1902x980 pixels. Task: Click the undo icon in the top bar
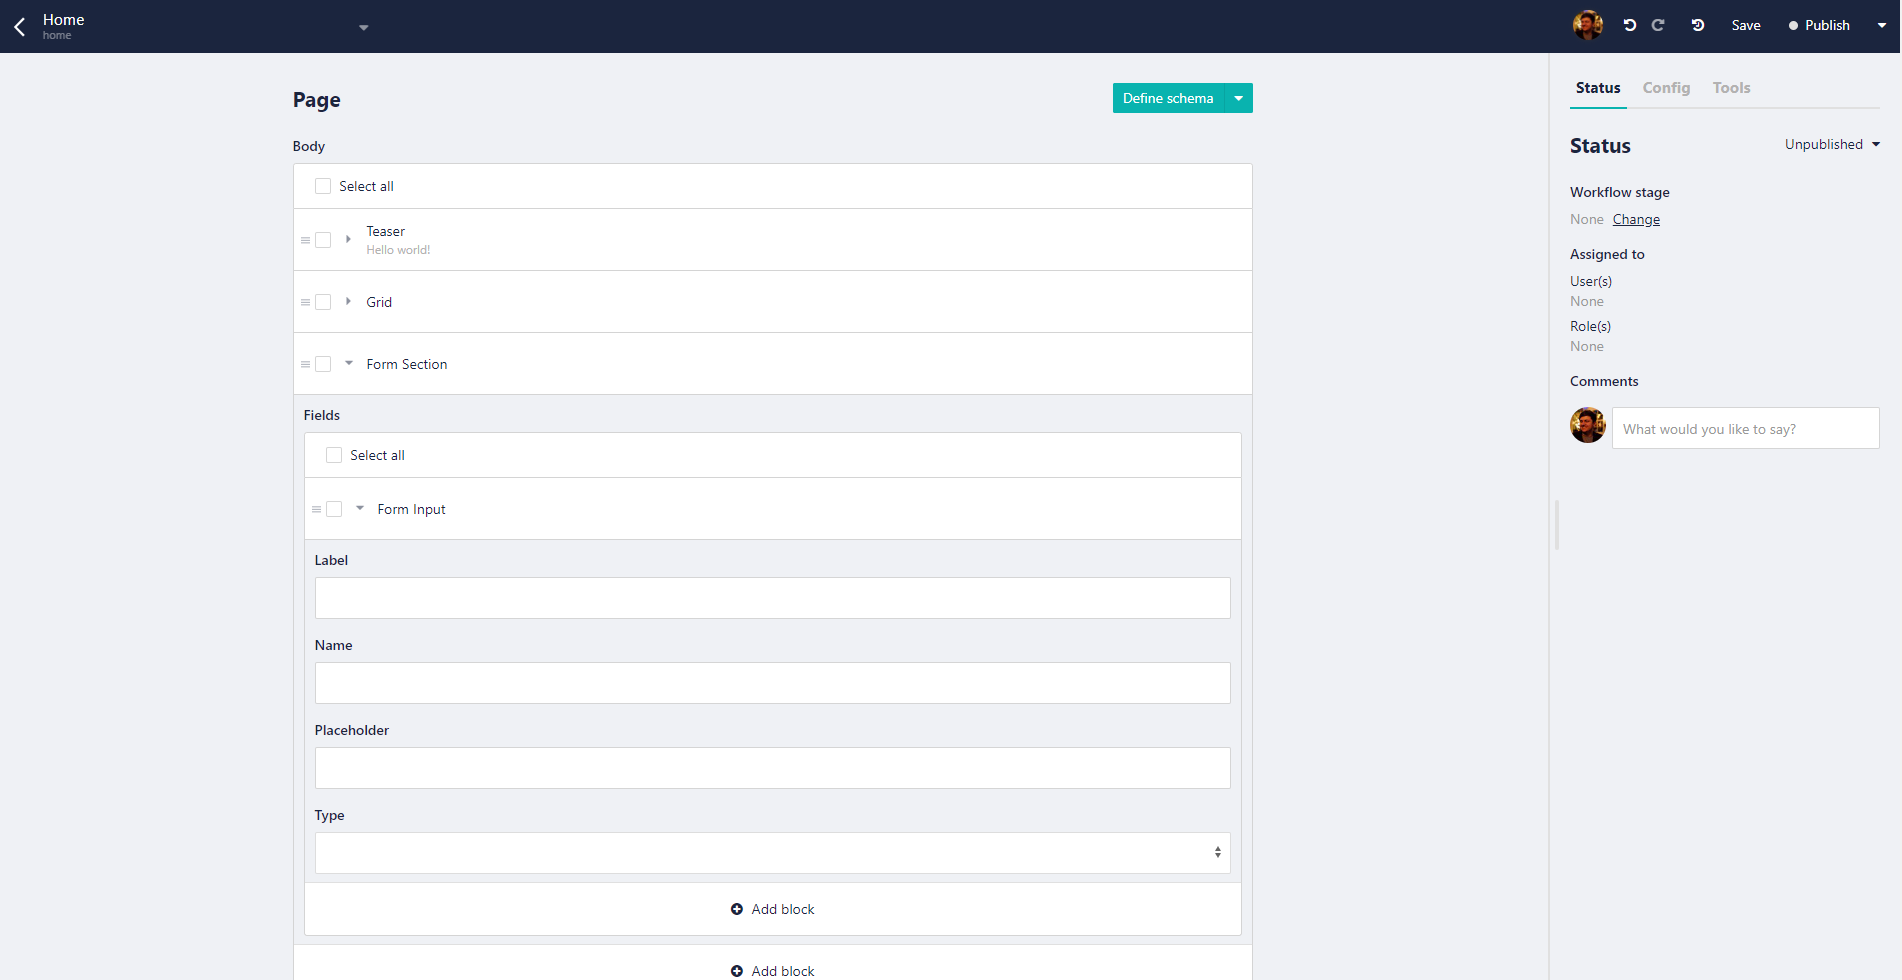tap(1629, 24)
